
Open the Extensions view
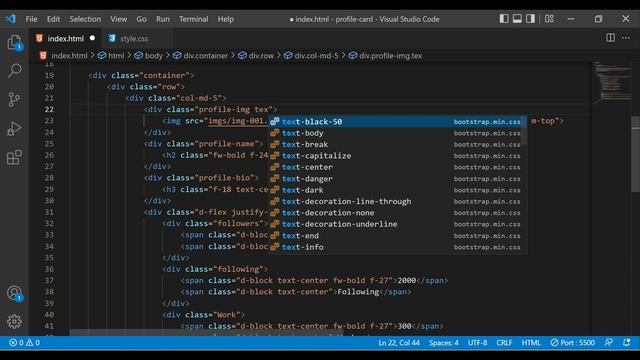[x=14, y=157]
